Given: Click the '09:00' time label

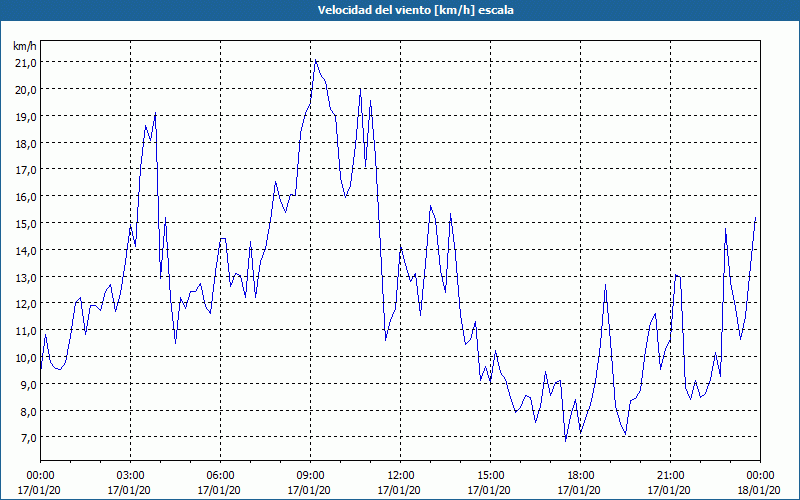Looking at the screenshot, I should pos(310,476).
